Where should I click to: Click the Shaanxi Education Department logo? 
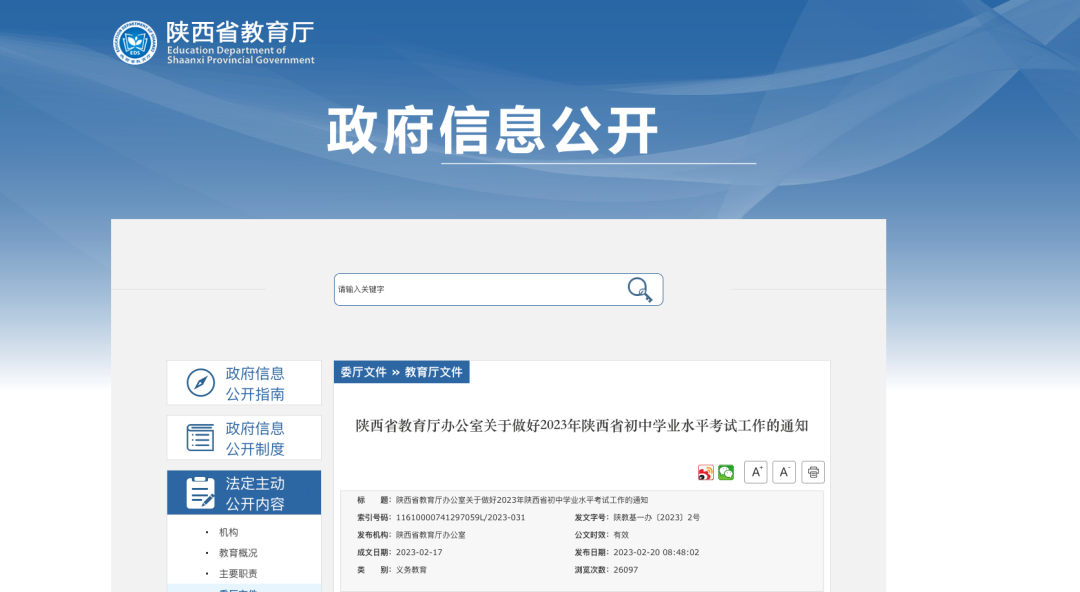tap(135, 43)
